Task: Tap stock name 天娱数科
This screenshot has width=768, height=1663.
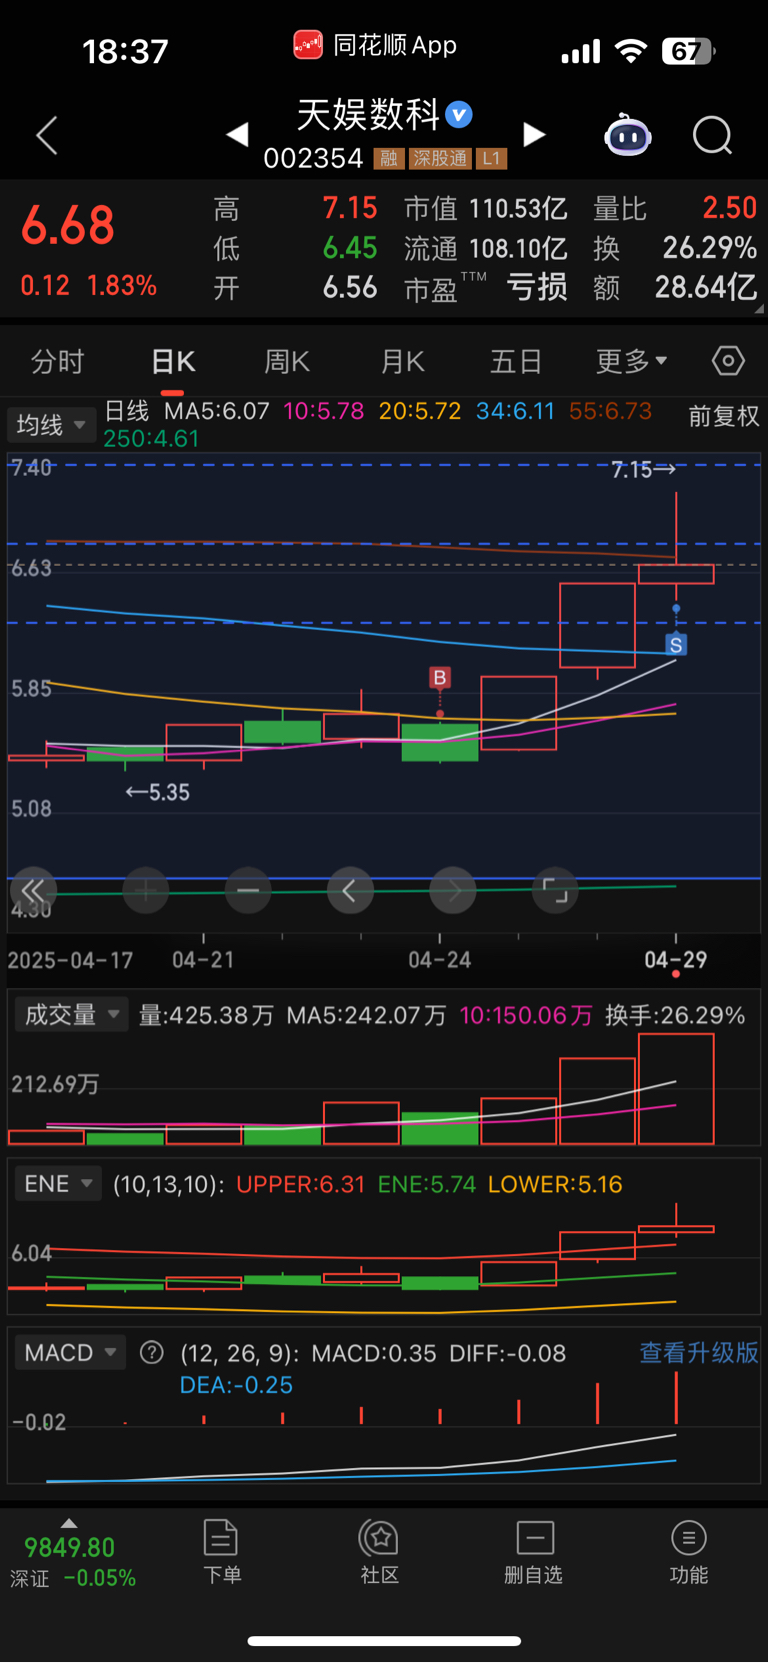Action: (369, 115)
